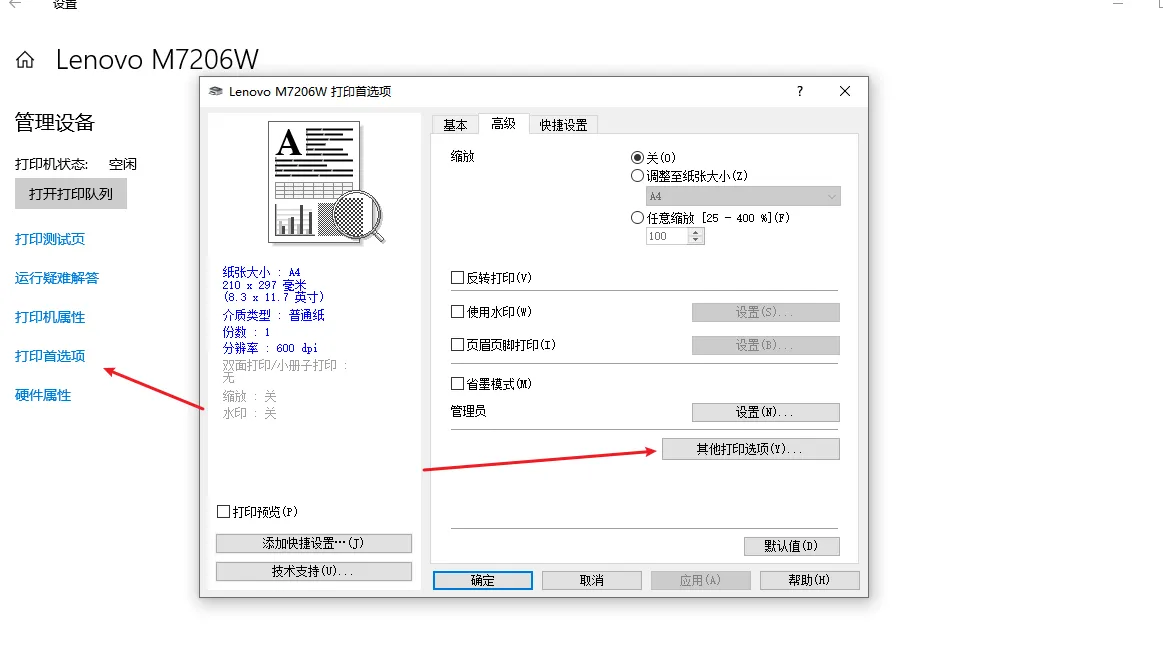Open the 打印测试页 link
The height and width of the screenshot is (654, 1163).
coord(50,240)
